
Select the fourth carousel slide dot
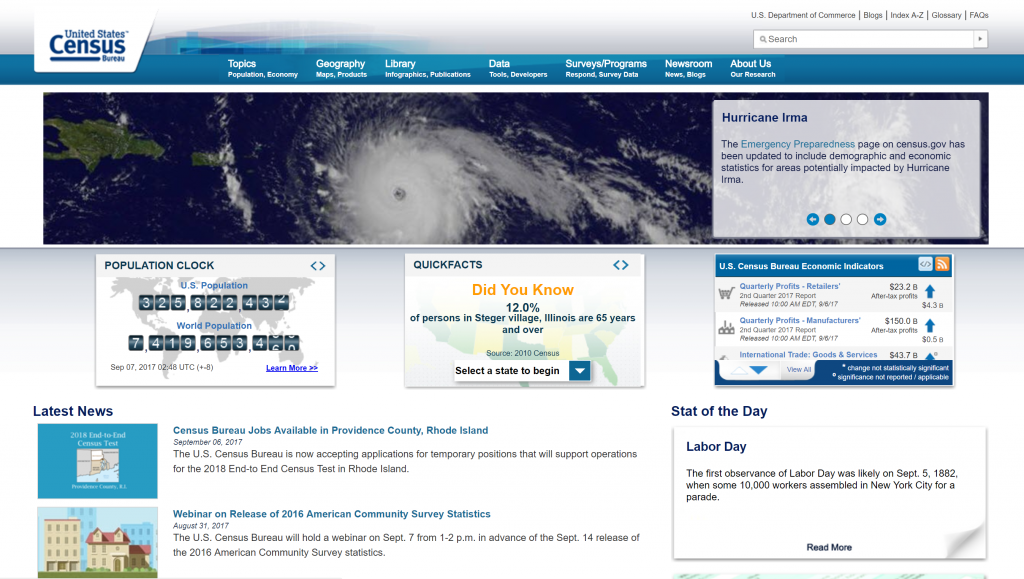pos(862,219)
